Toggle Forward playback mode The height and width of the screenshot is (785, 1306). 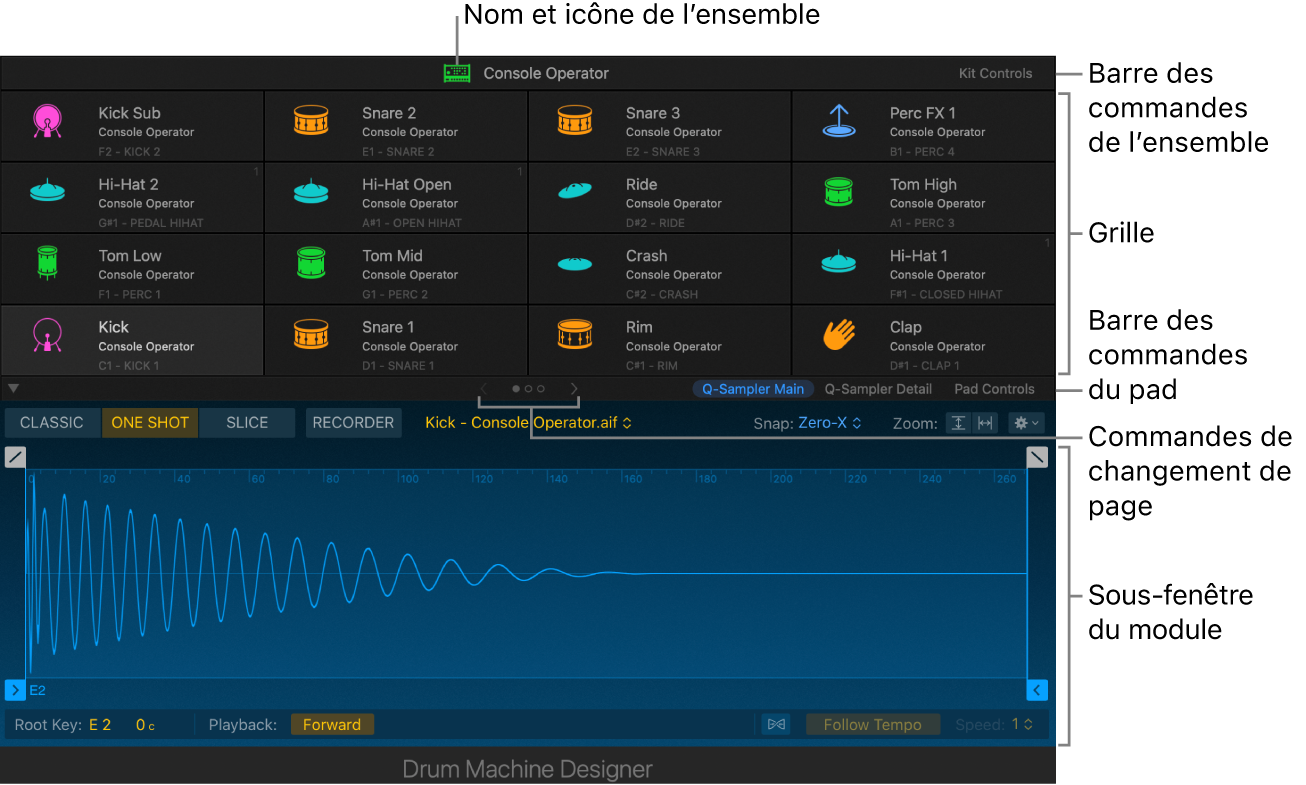[x=332, y=724]
